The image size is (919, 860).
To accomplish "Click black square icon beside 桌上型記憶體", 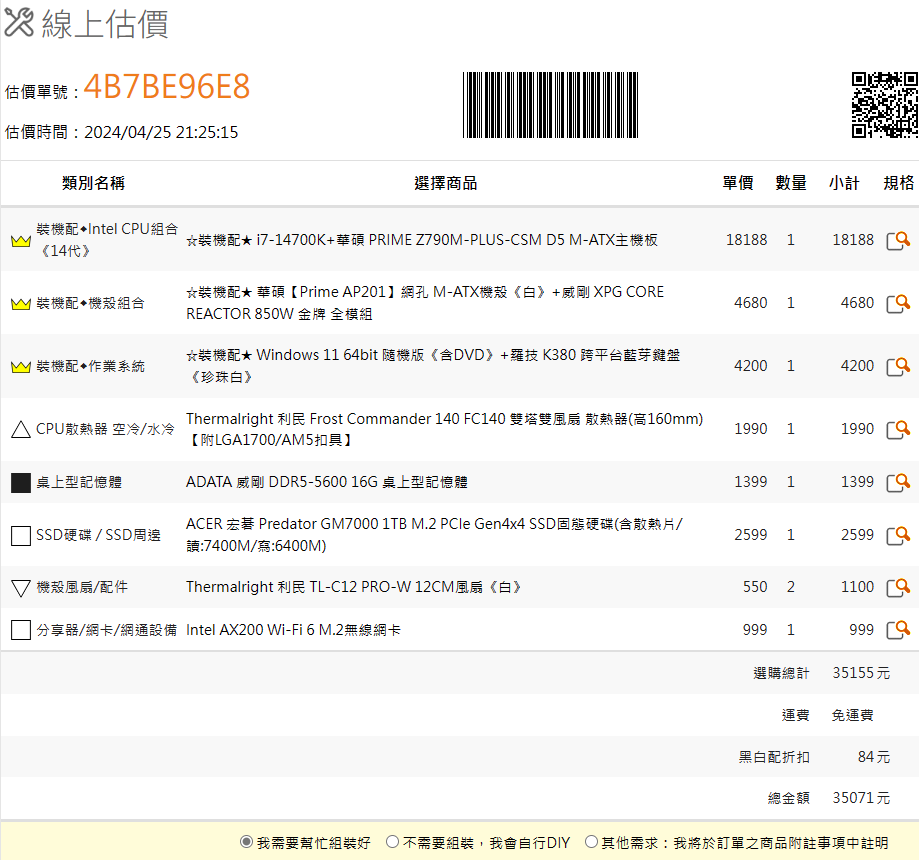I will click(21, 482).
